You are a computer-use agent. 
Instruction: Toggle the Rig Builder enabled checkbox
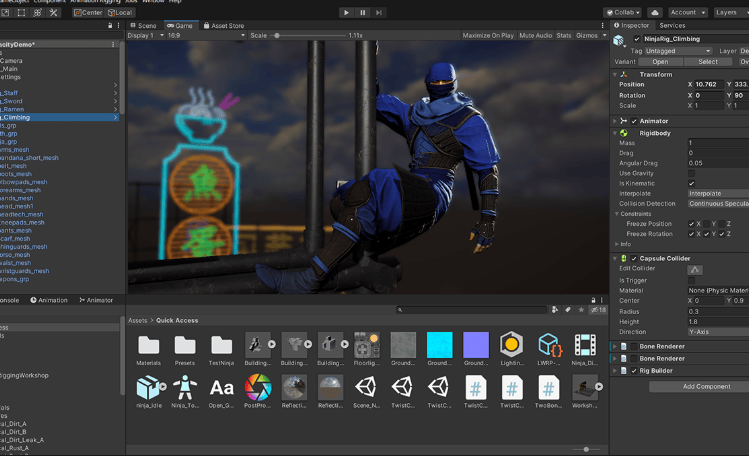tap(634, 371)
